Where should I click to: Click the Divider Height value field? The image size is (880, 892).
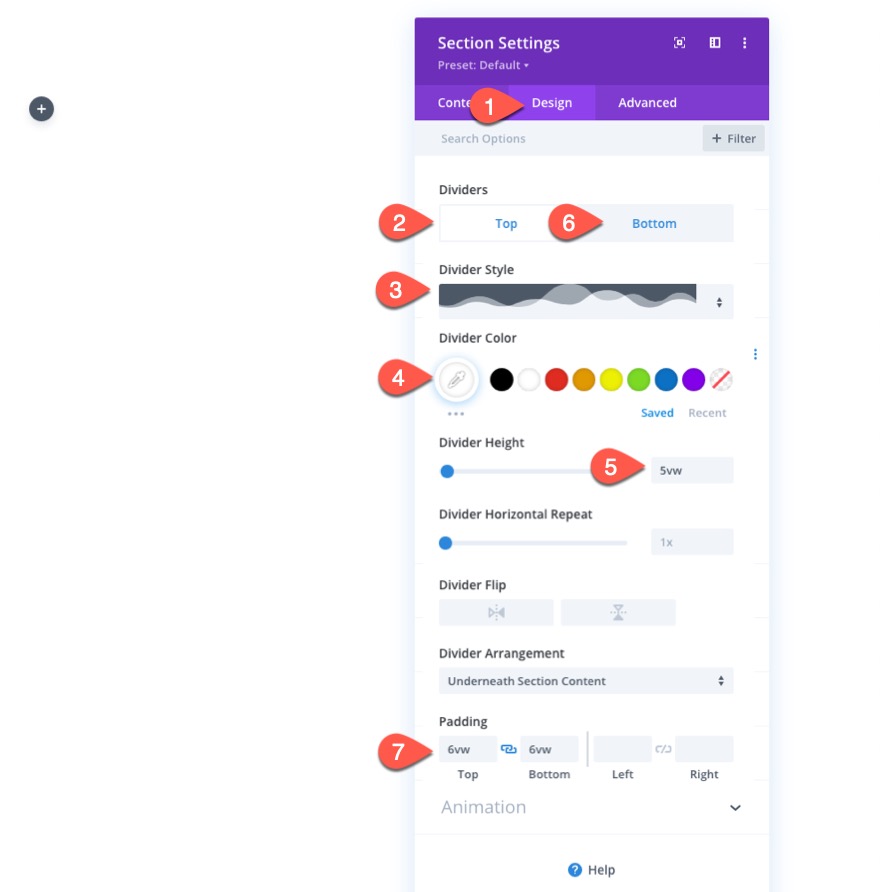692,470
